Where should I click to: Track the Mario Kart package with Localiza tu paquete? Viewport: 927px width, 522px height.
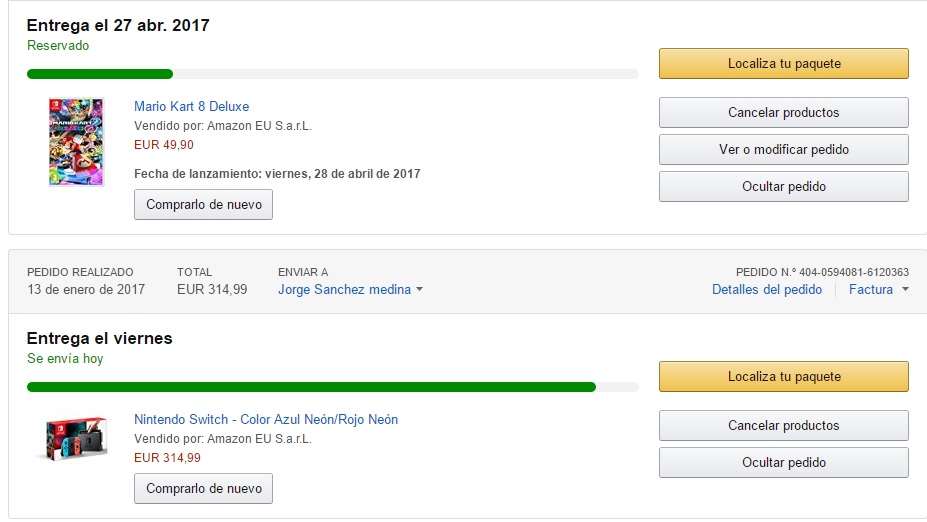(x=783, y=64)
